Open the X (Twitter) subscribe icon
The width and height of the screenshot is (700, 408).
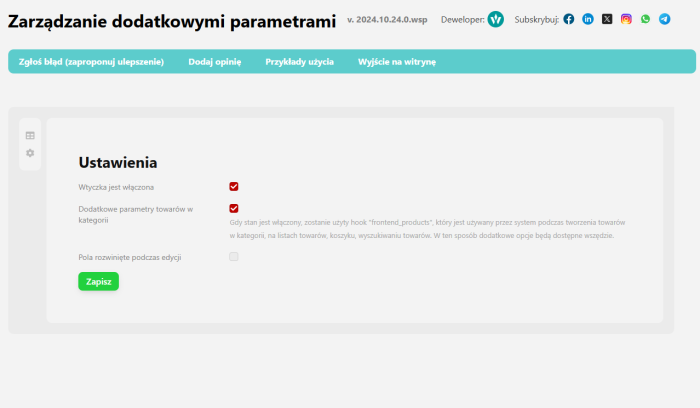click(x=607, y=19)
